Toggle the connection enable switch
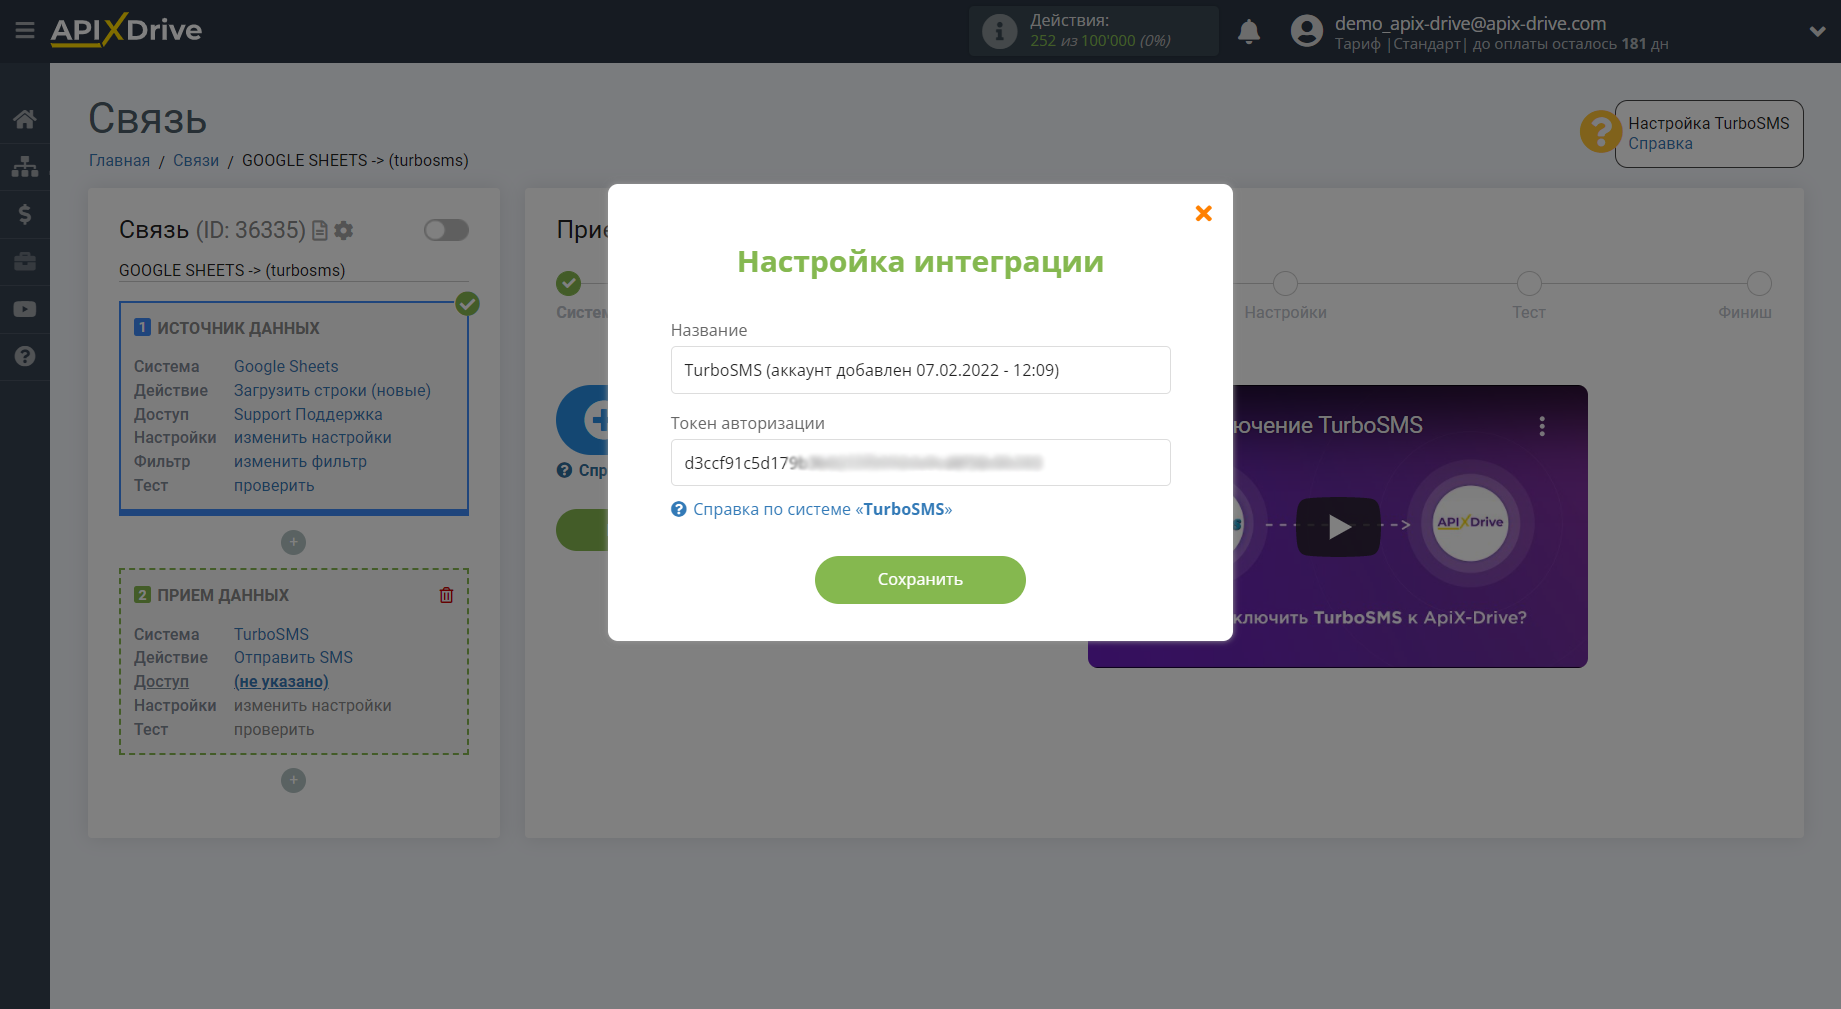 click(x=446, y=230)
